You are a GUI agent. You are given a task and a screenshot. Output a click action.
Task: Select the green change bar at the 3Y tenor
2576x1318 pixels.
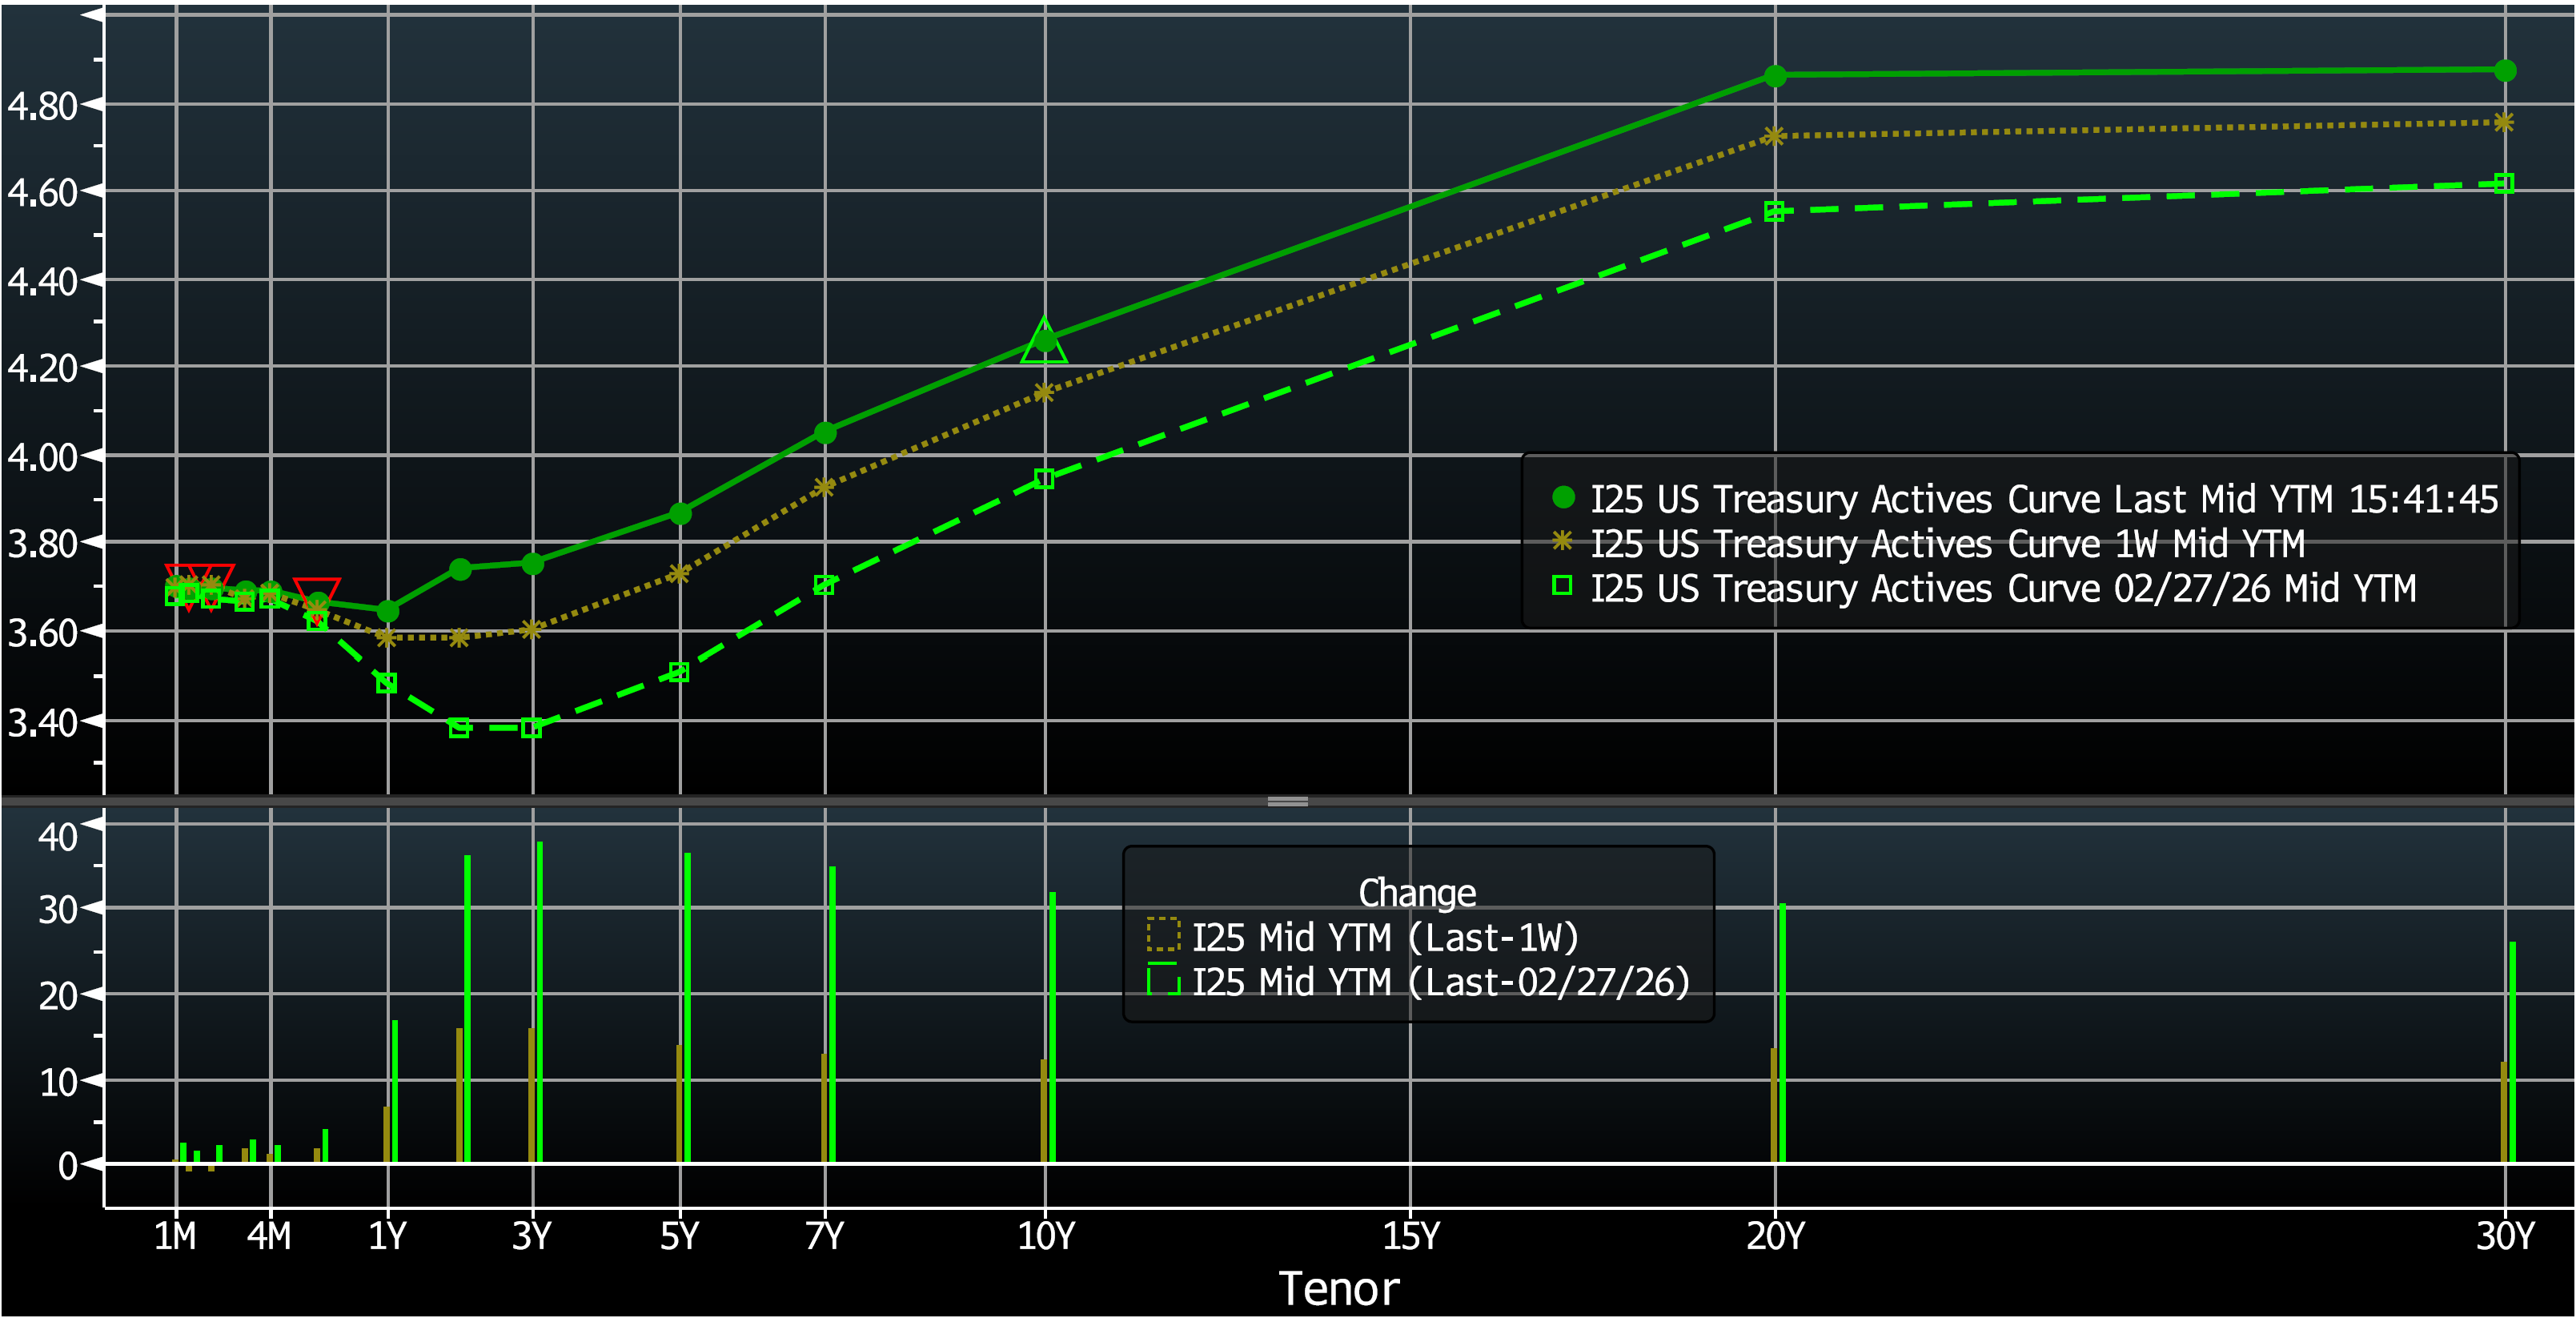click(540, 1000)
